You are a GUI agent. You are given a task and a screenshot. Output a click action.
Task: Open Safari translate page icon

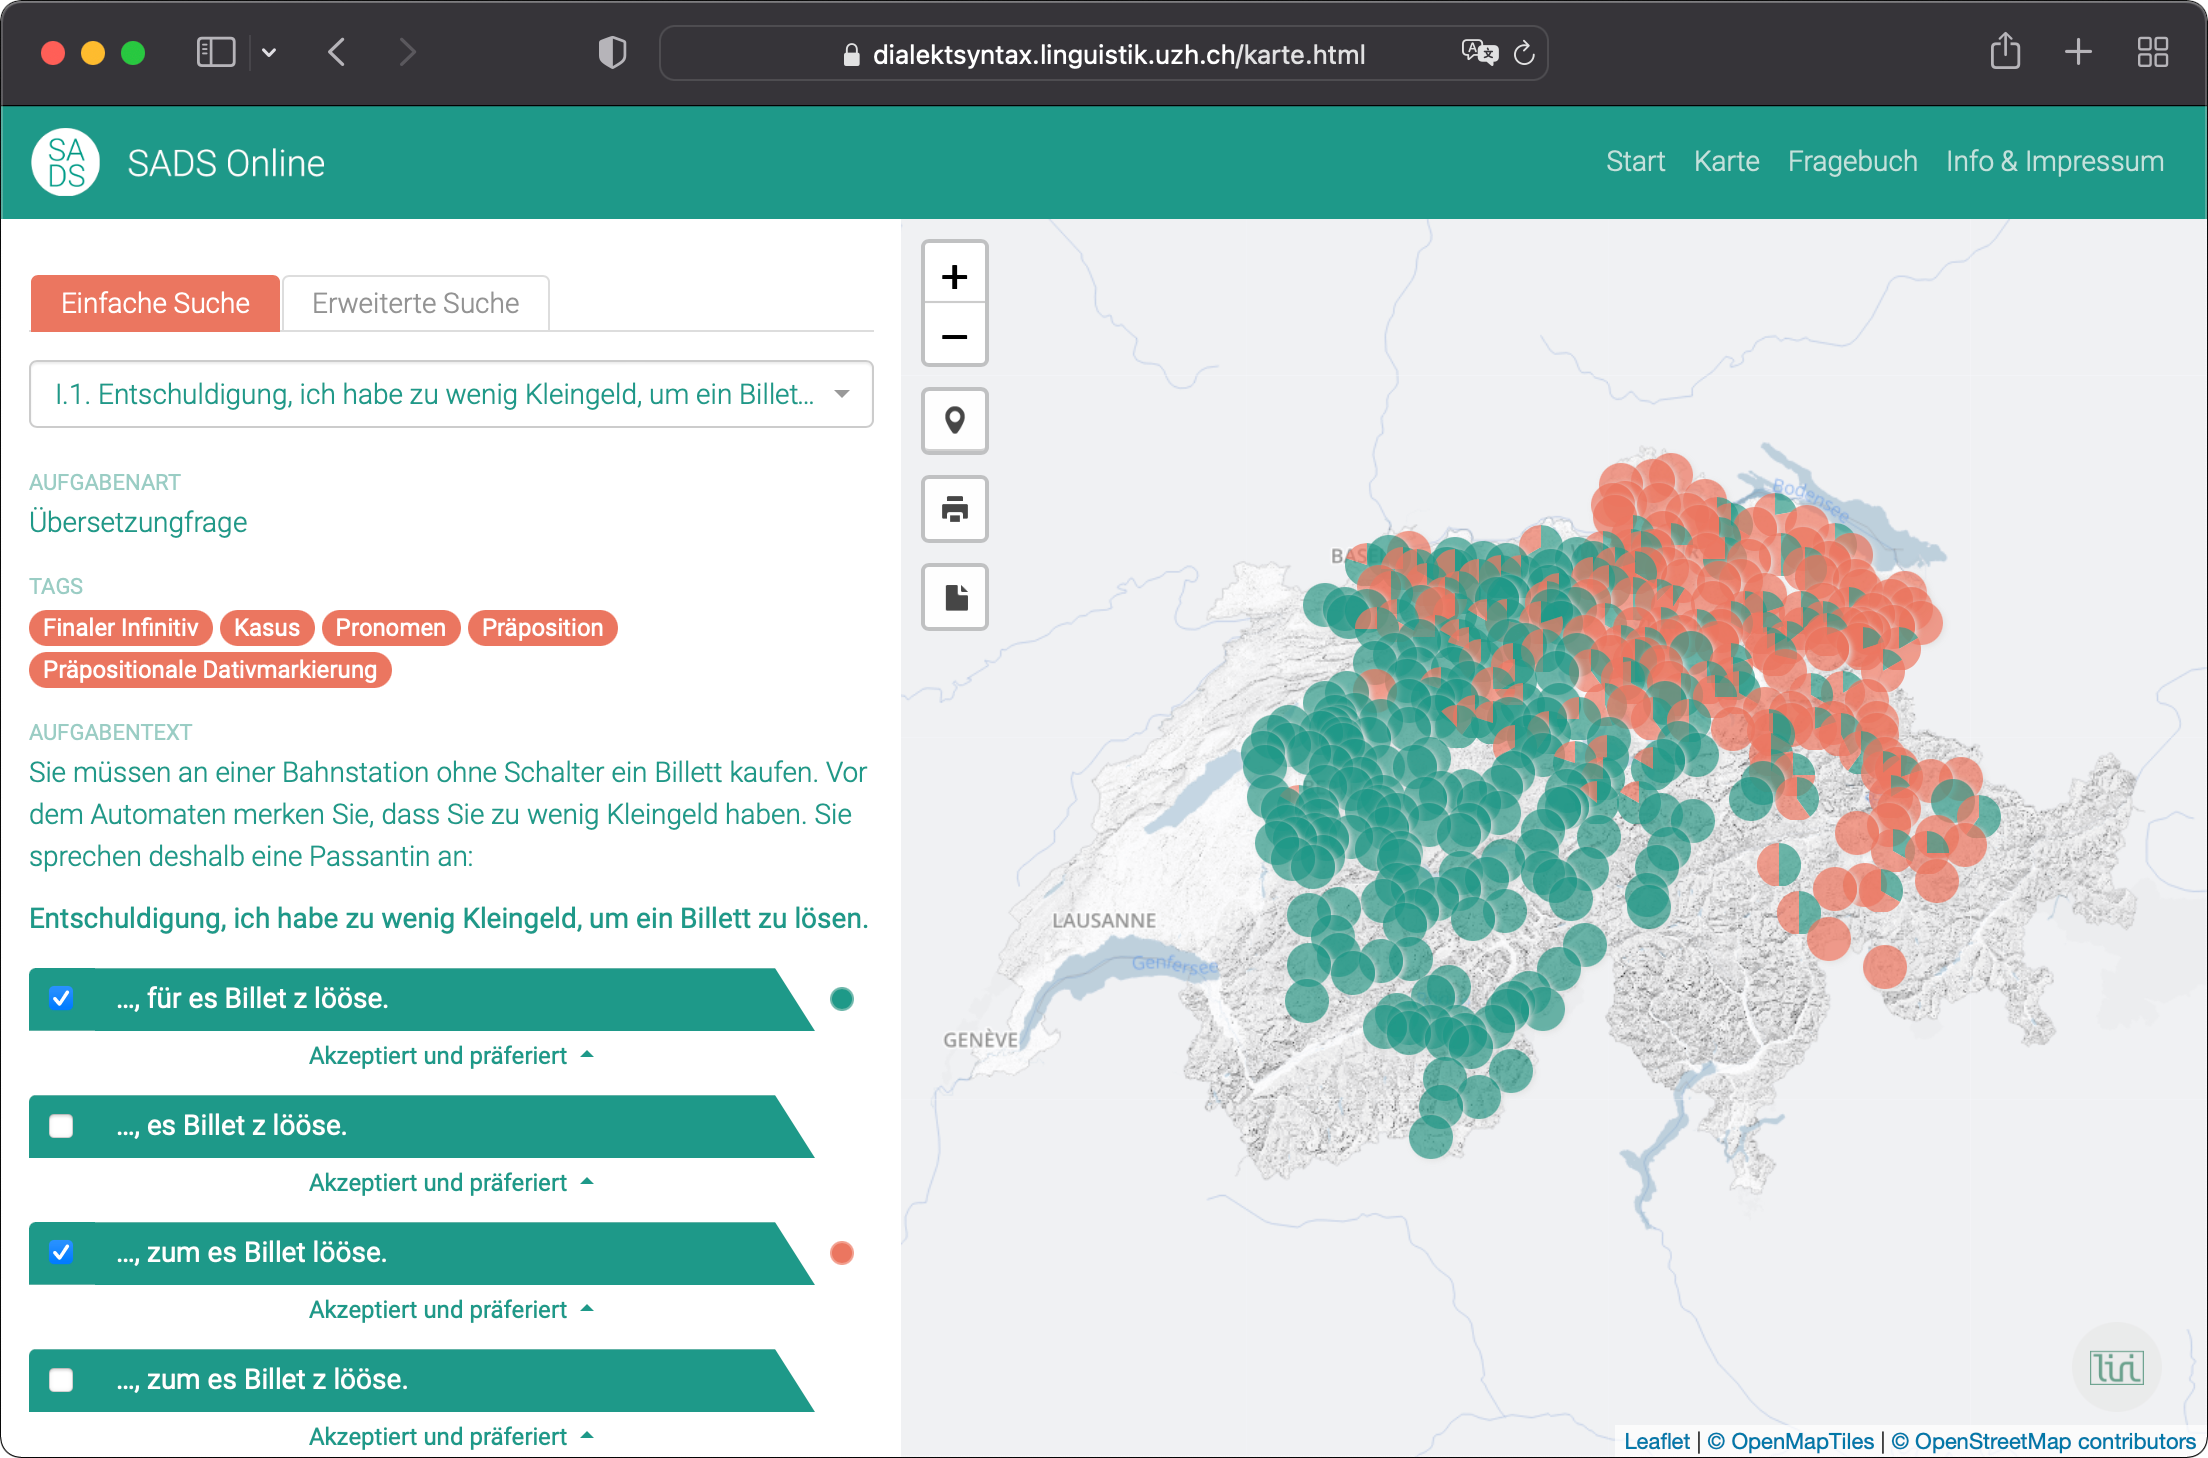pos(1479,53)
